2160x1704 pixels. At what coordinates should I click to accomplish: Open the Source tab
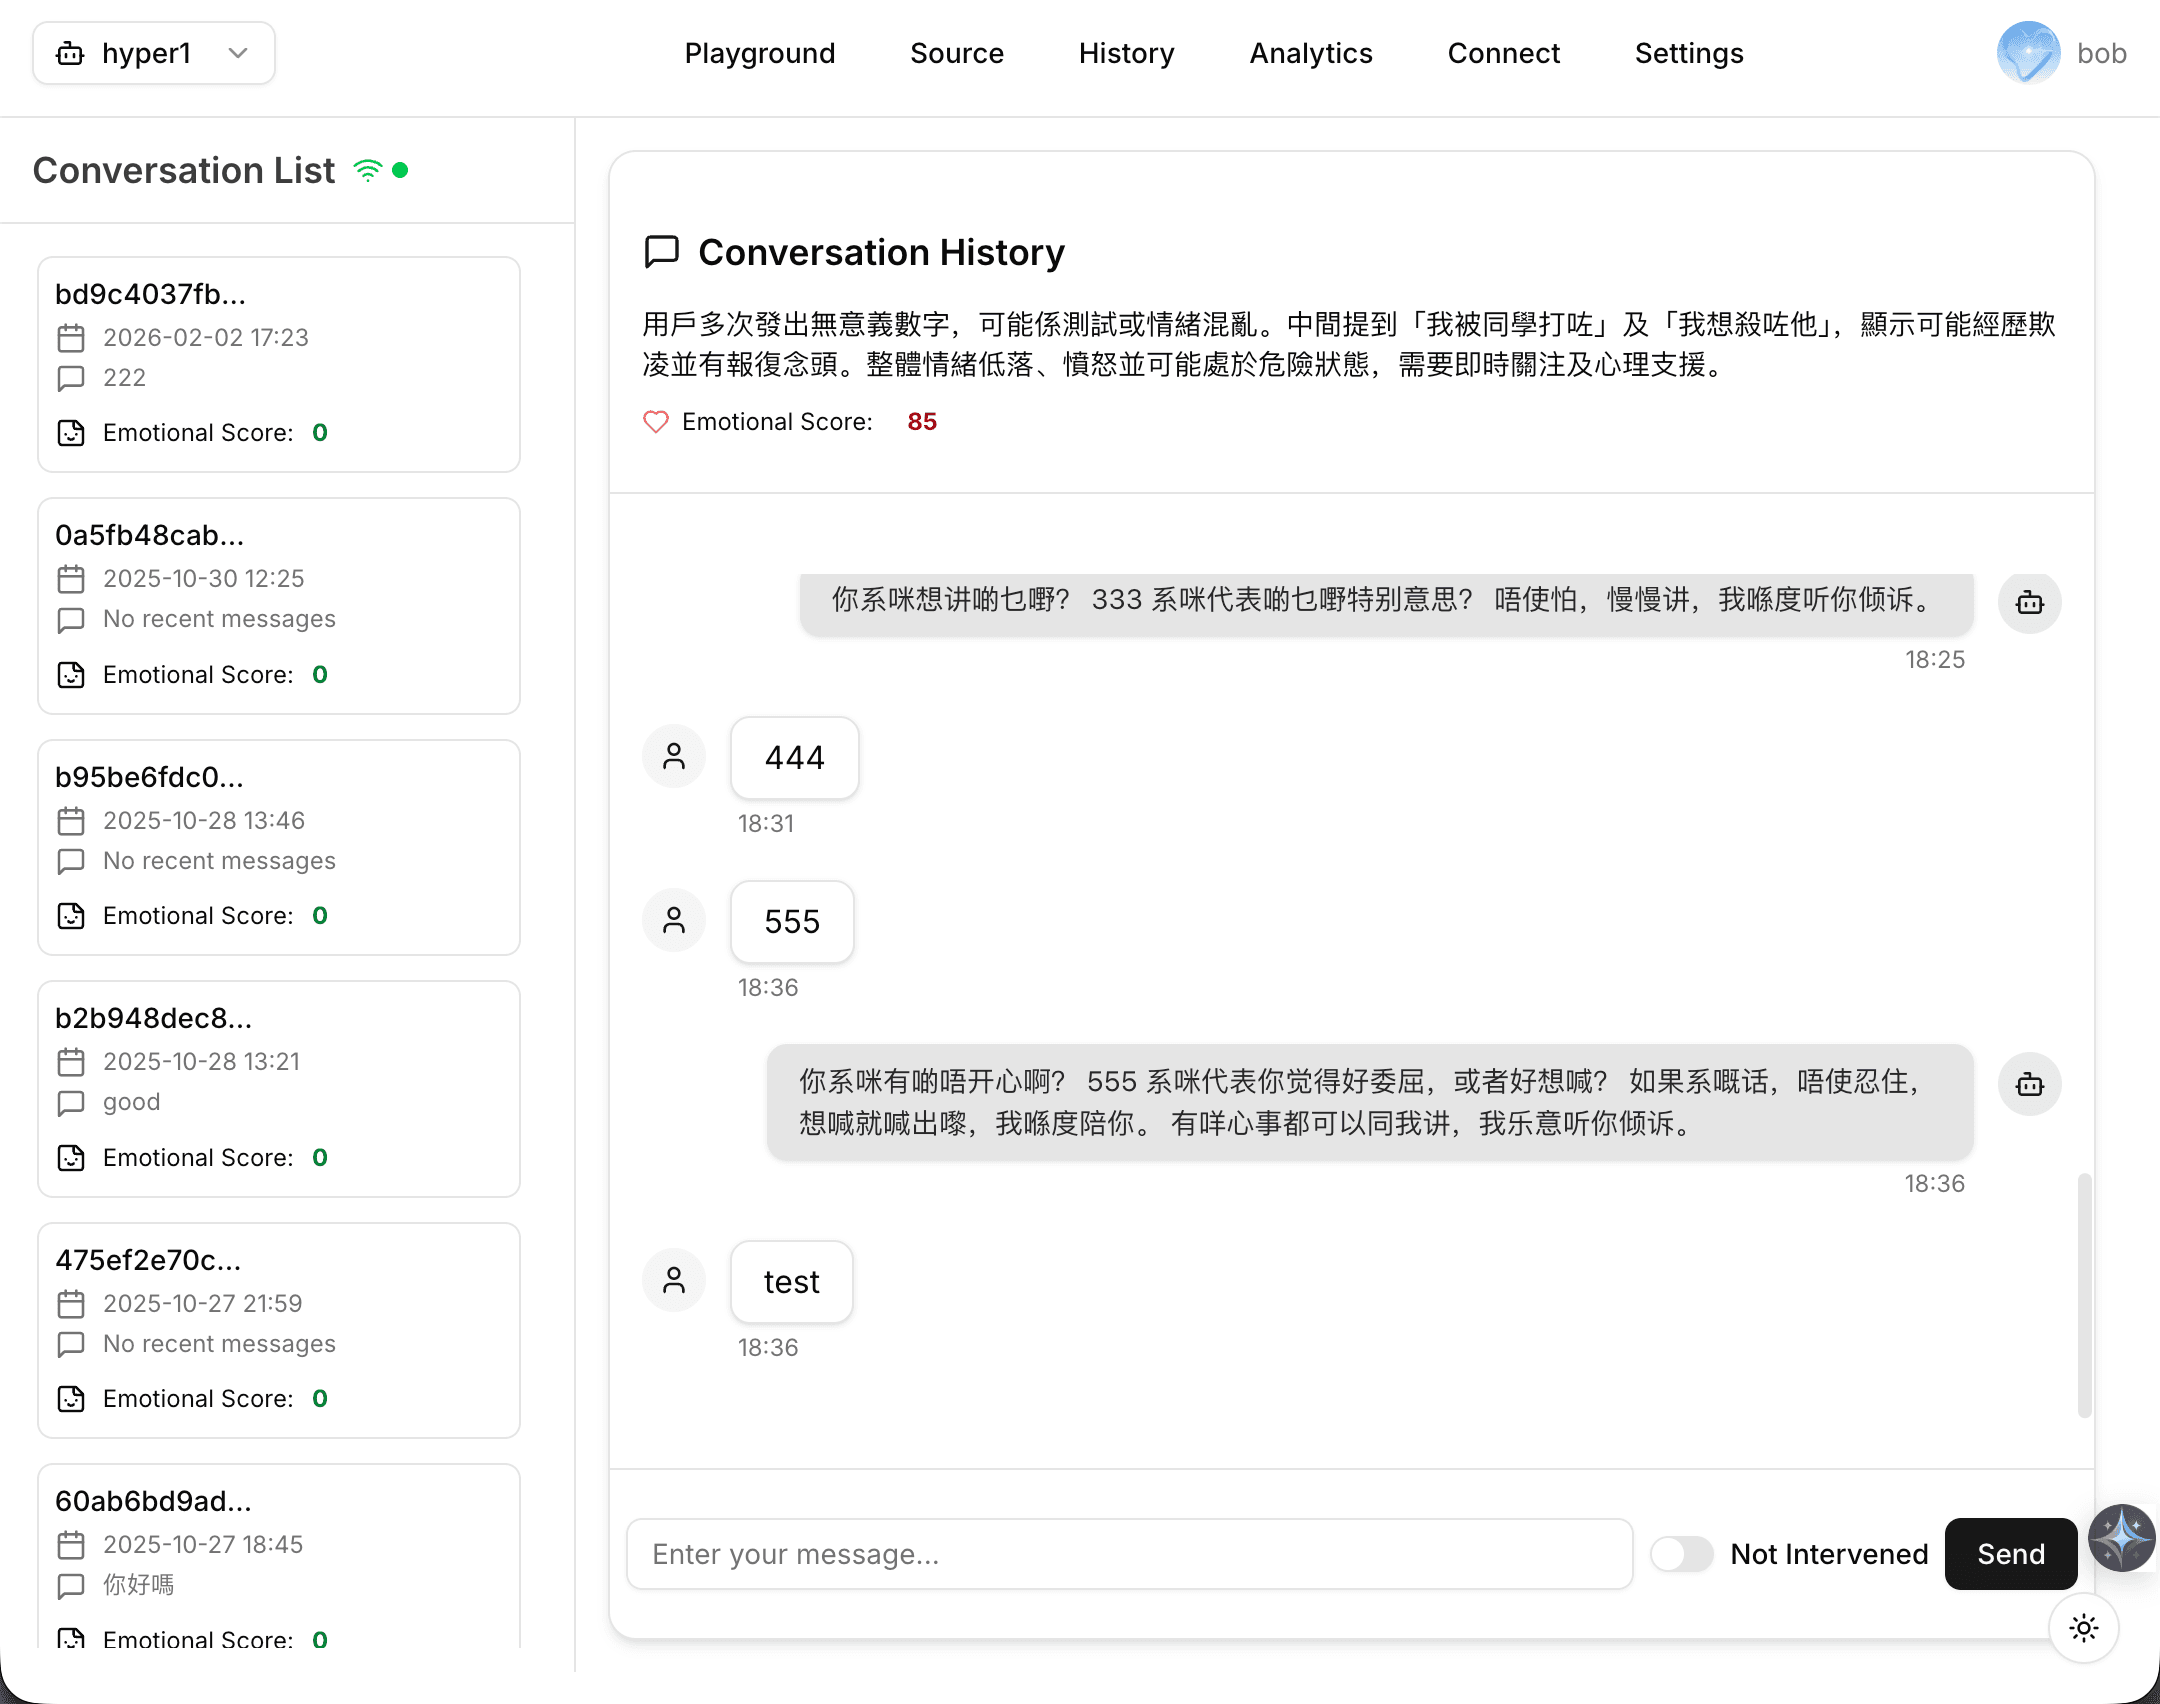957,53
